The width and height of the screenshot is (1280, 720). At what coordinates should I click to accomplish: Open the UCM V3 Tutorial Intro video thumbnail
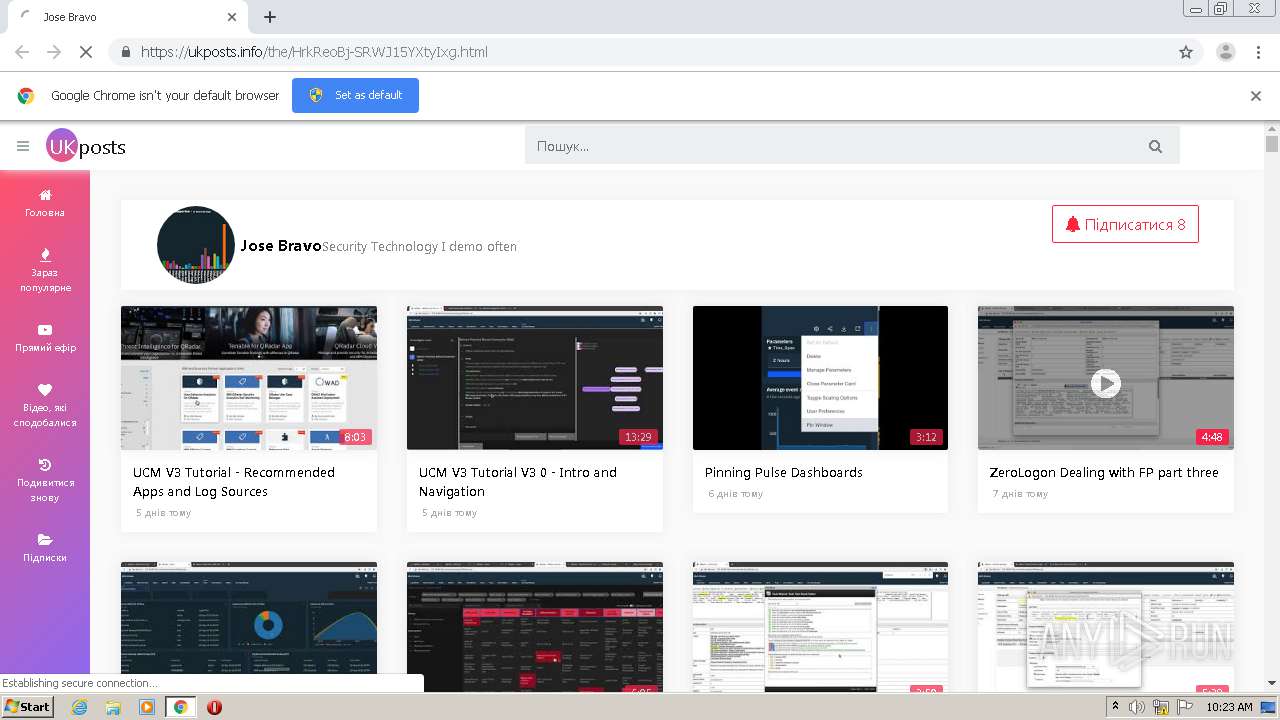click(x=535, y=378)
